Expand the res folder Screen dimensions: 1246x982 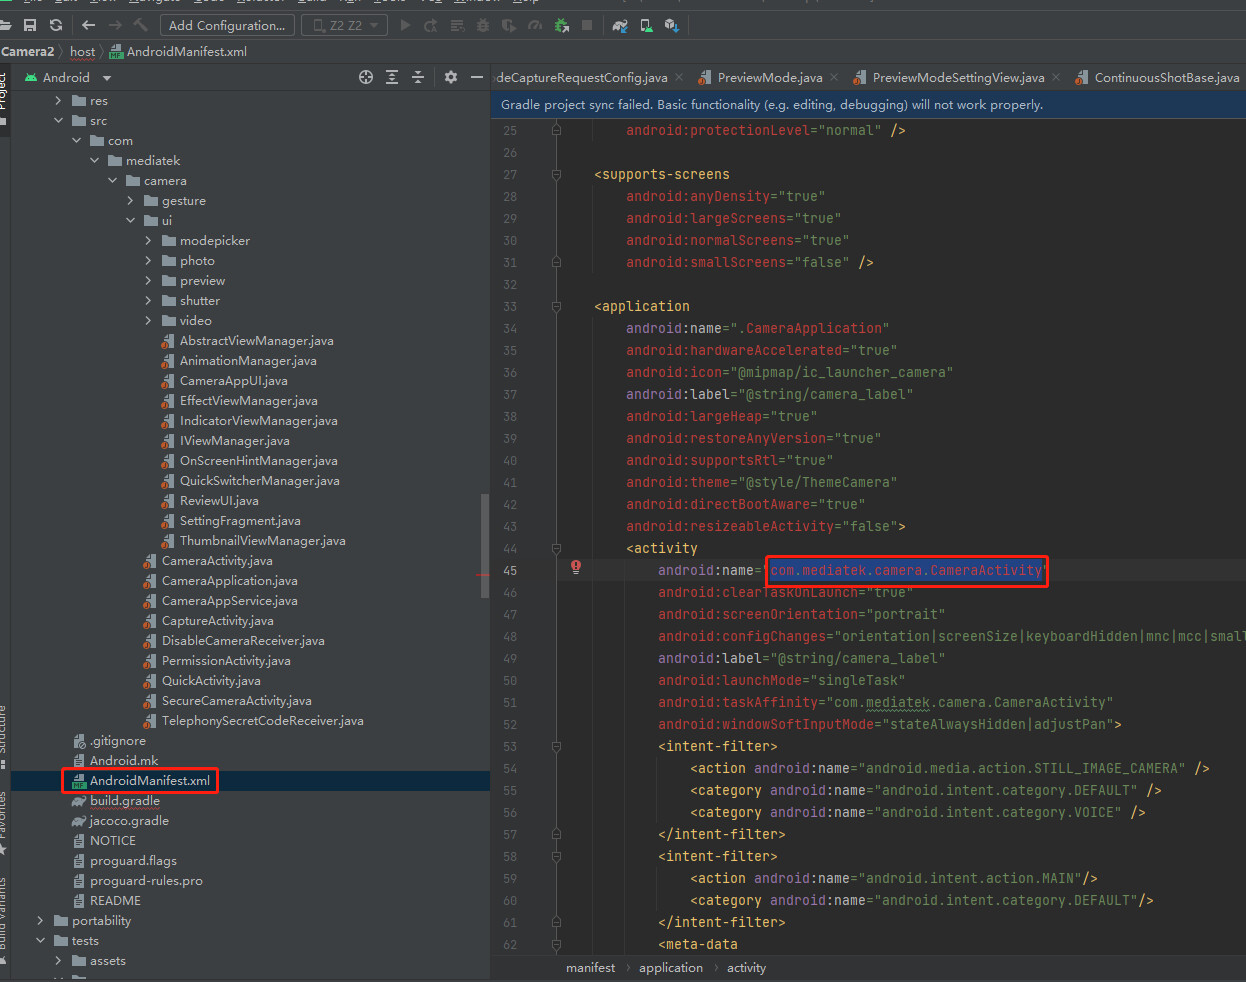point(58,100)
